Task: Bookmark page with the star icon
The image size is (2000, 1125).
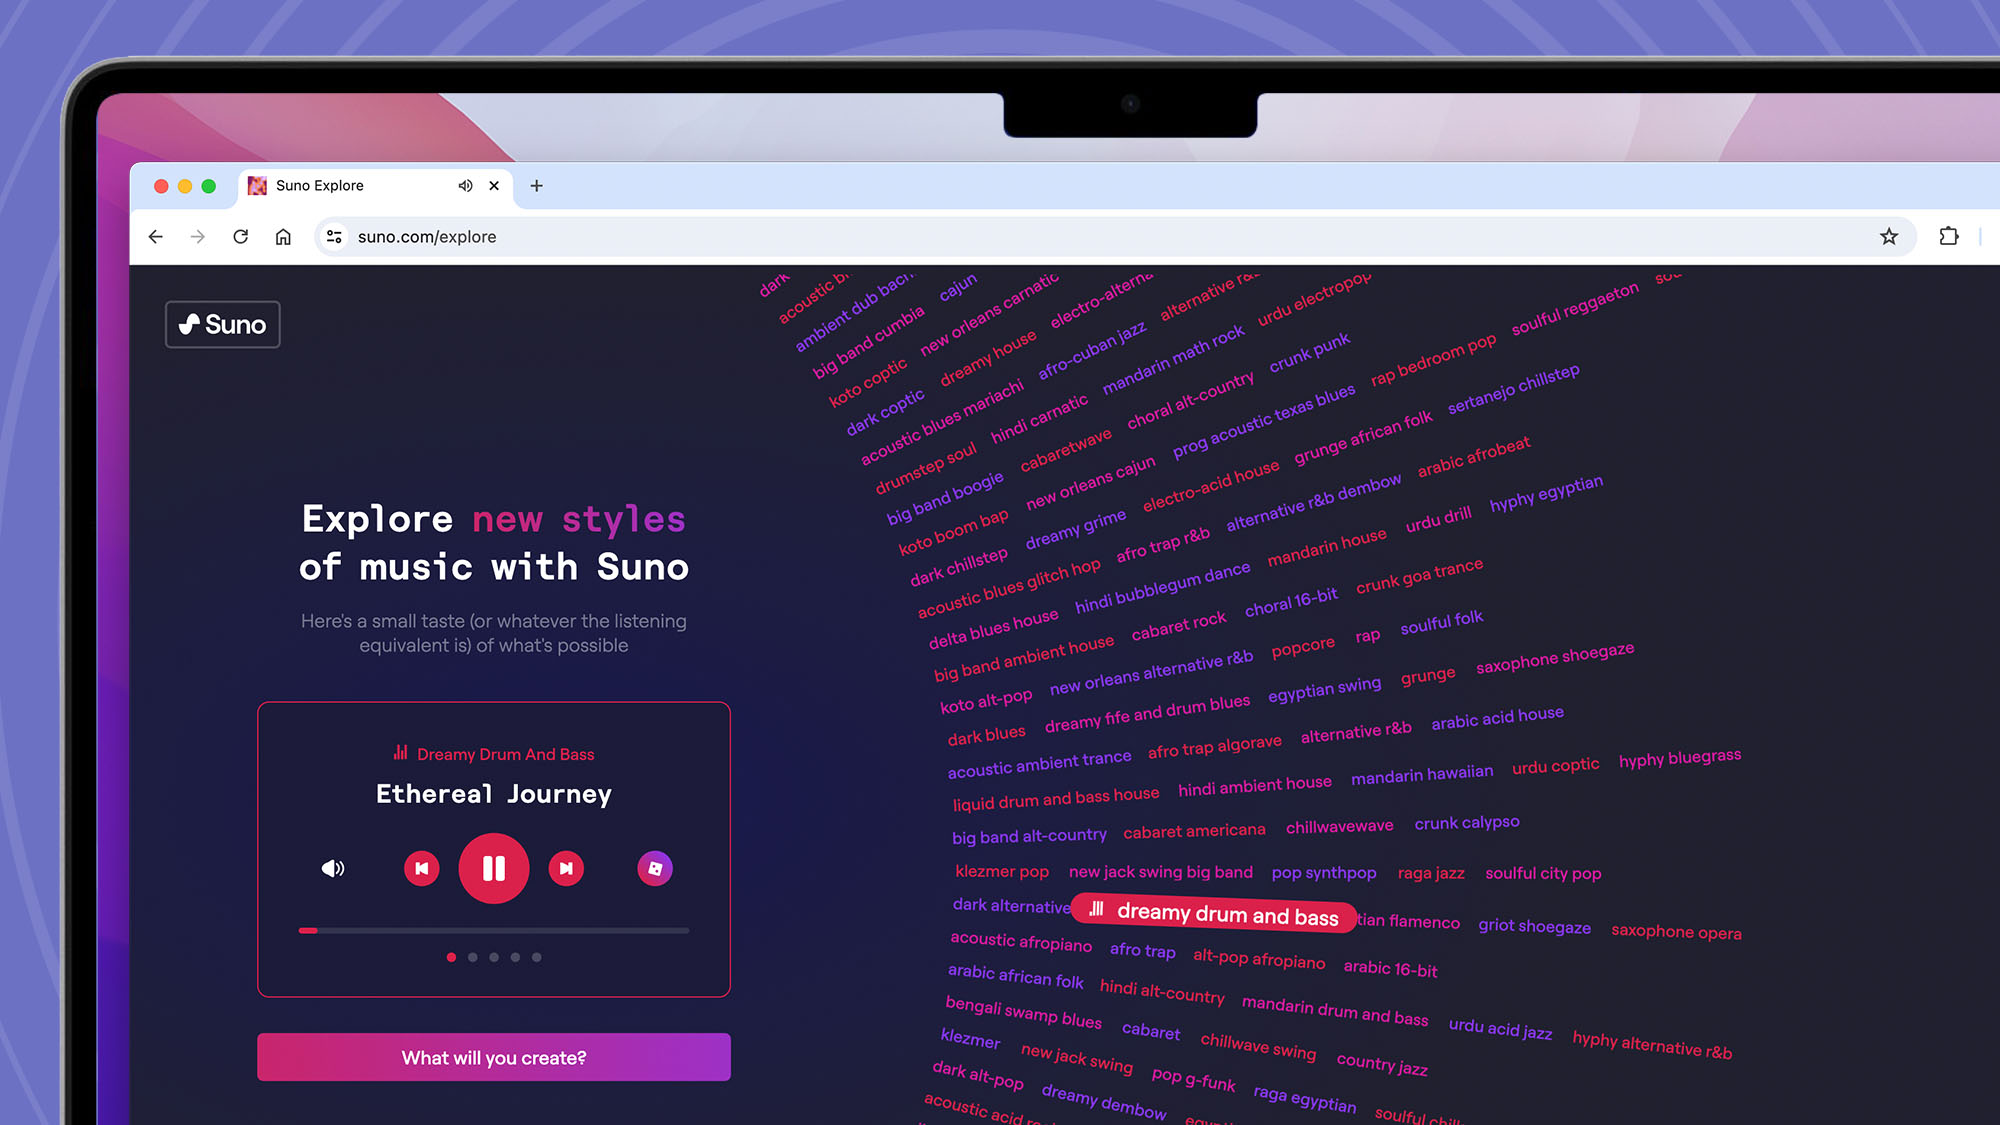Action: tap(1888, 237)
